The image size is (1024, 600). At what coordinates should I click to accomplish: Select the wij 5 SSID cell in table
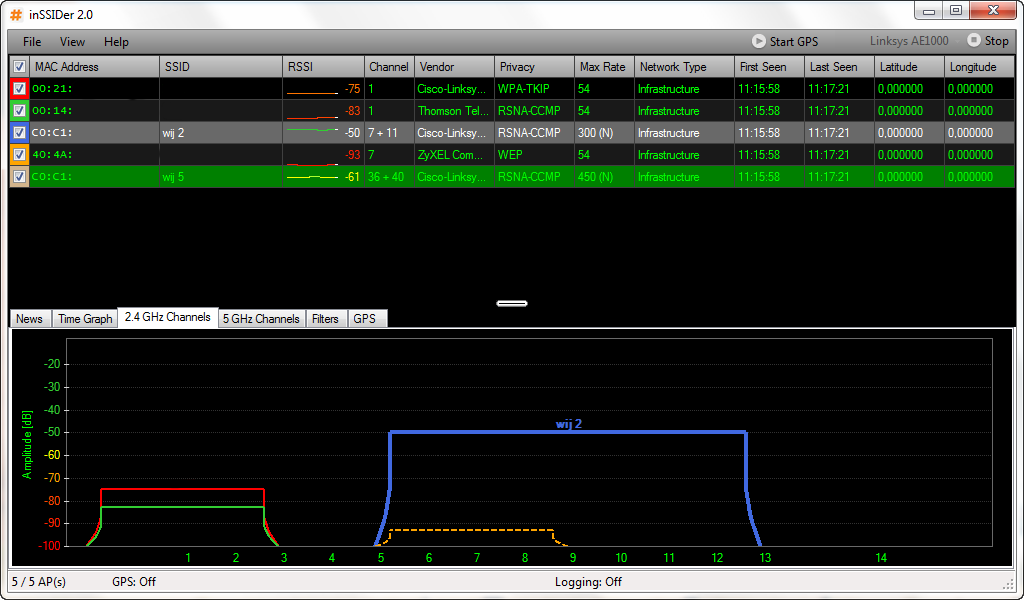tap(221, 177)
